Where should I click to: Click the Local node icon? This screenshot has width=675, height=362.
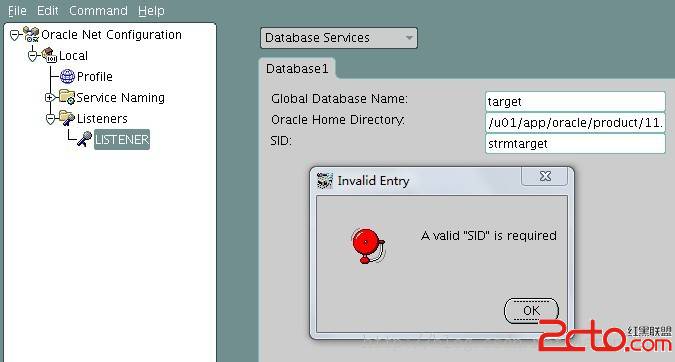pos(49,55)
